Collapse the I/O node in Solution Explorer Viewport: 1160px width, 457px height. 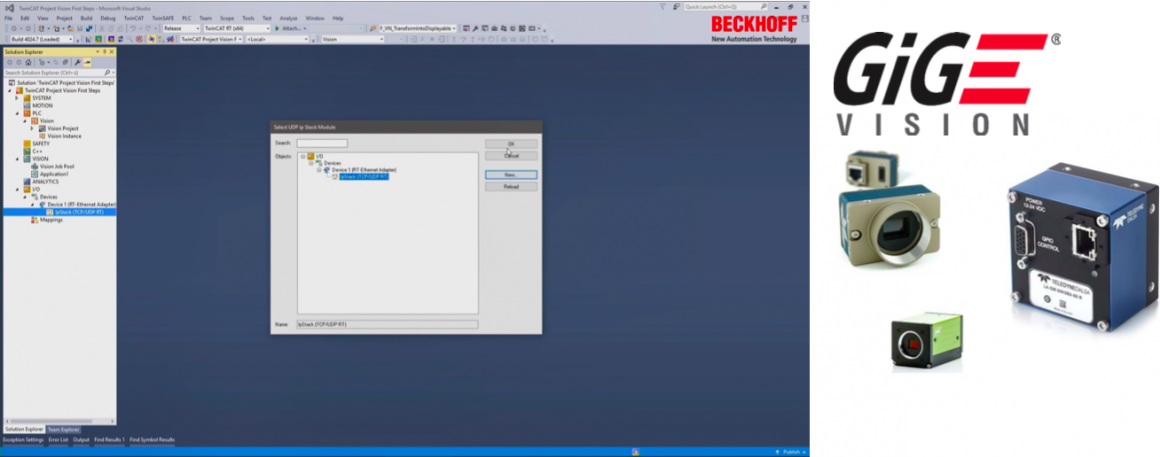[17, 189]
